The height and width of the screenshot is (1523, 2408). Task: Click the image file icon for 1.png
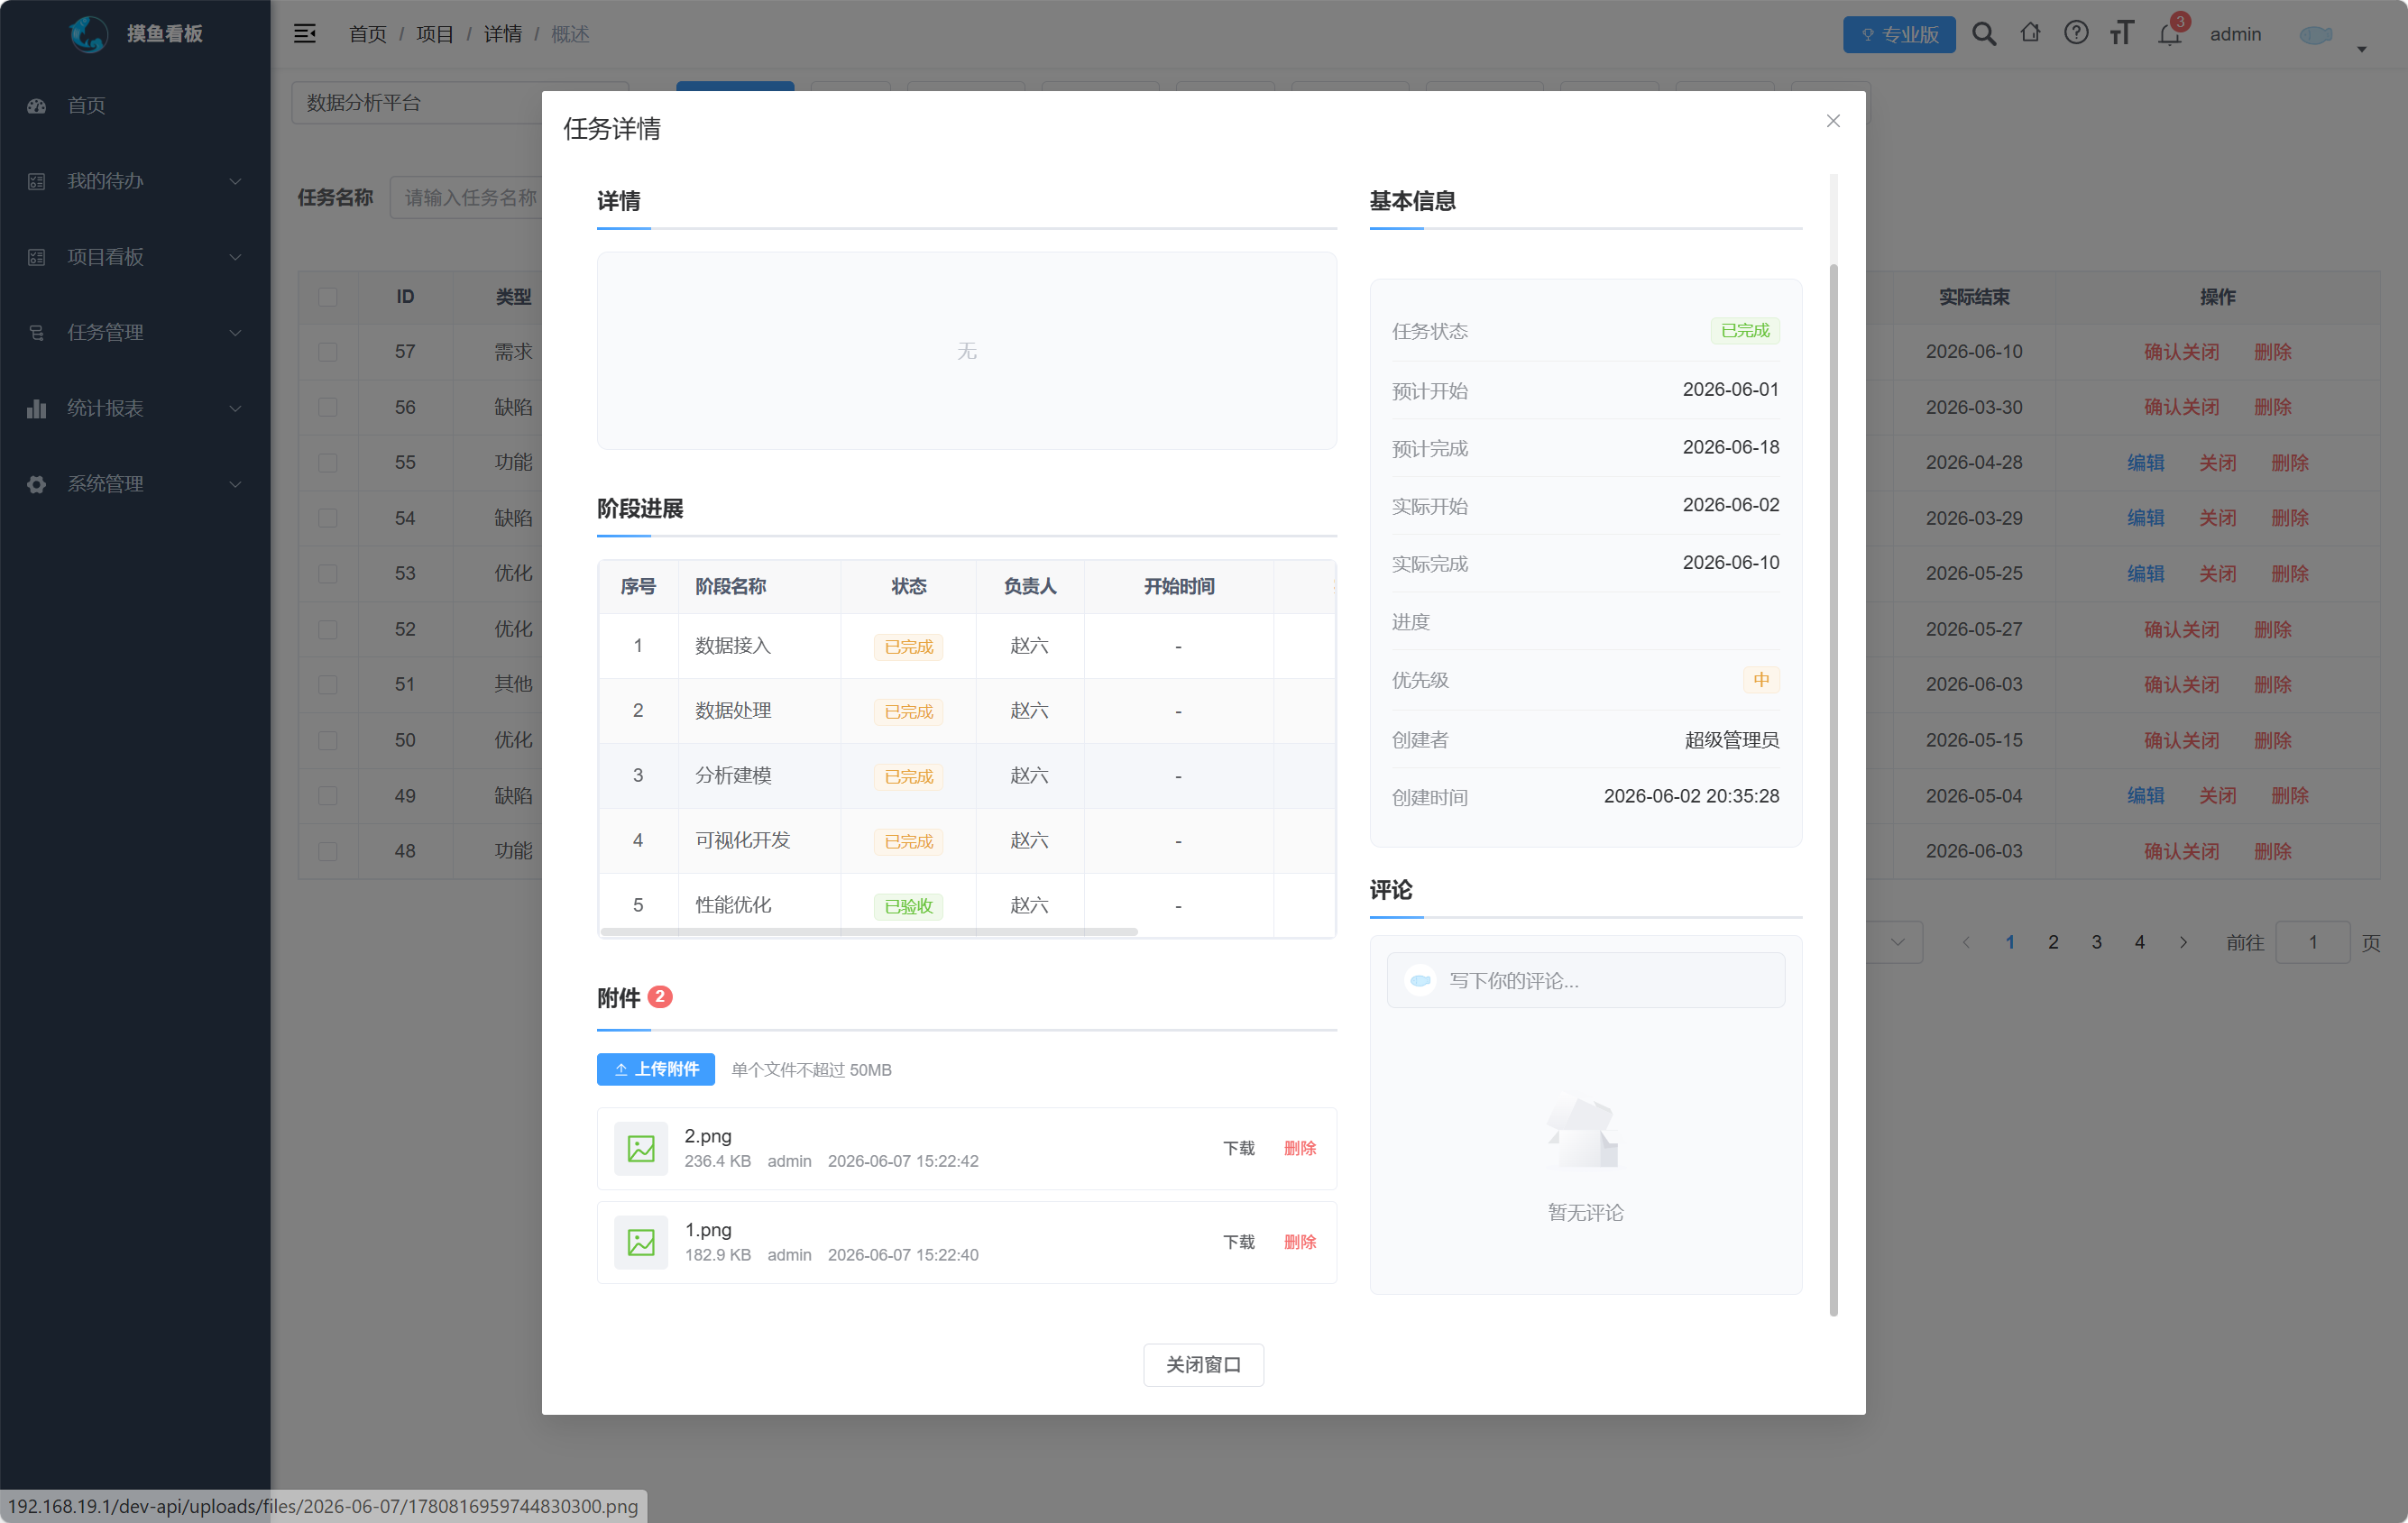coord(641,1242)
